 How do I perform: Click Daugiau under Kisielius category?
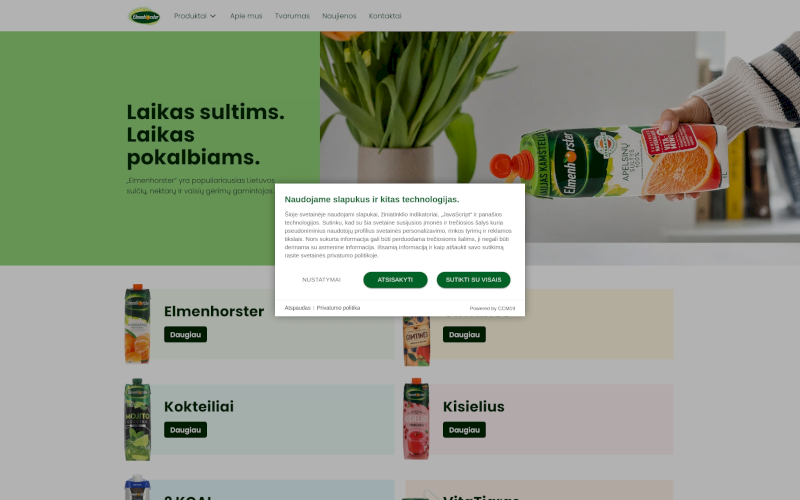pyautogui.click(x=464, y=430)
